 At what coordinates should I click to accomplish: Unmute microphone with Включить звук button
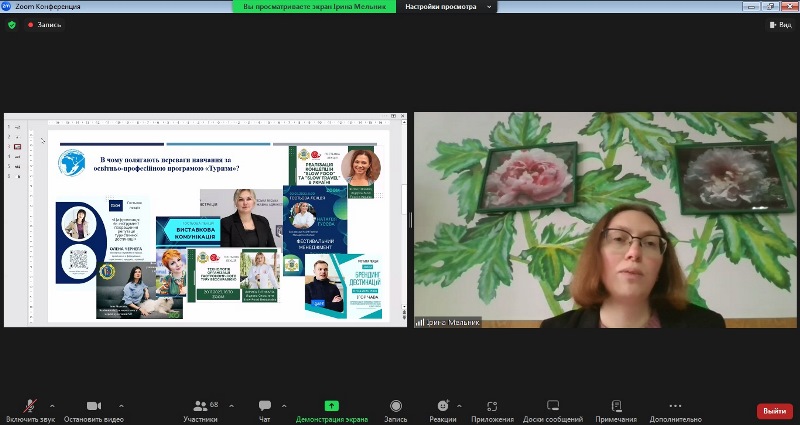pyautogui.click(x=30, y=406)
